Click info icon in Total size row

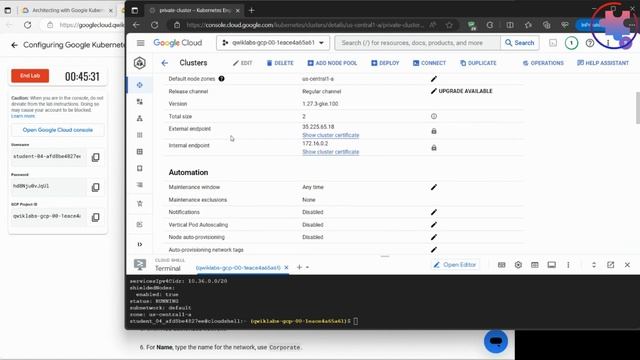click(433, 116)
